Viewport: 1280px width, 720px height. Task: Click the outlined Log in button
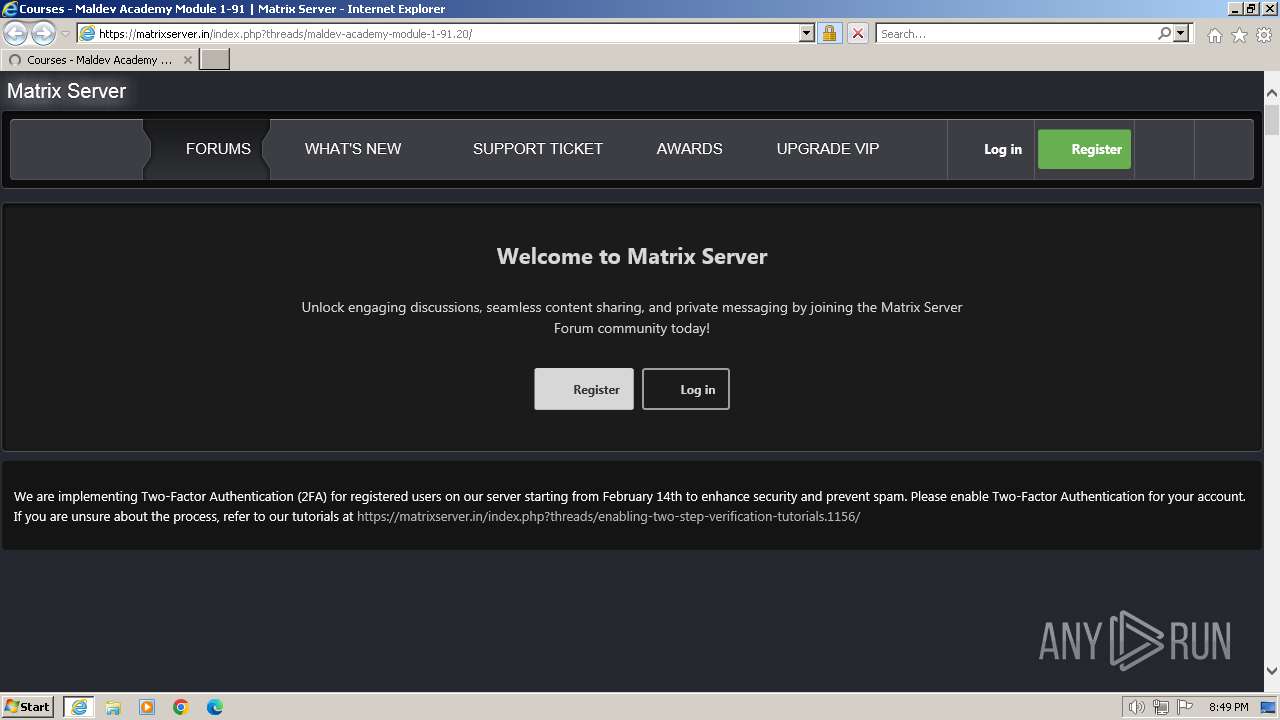point(686,389)
